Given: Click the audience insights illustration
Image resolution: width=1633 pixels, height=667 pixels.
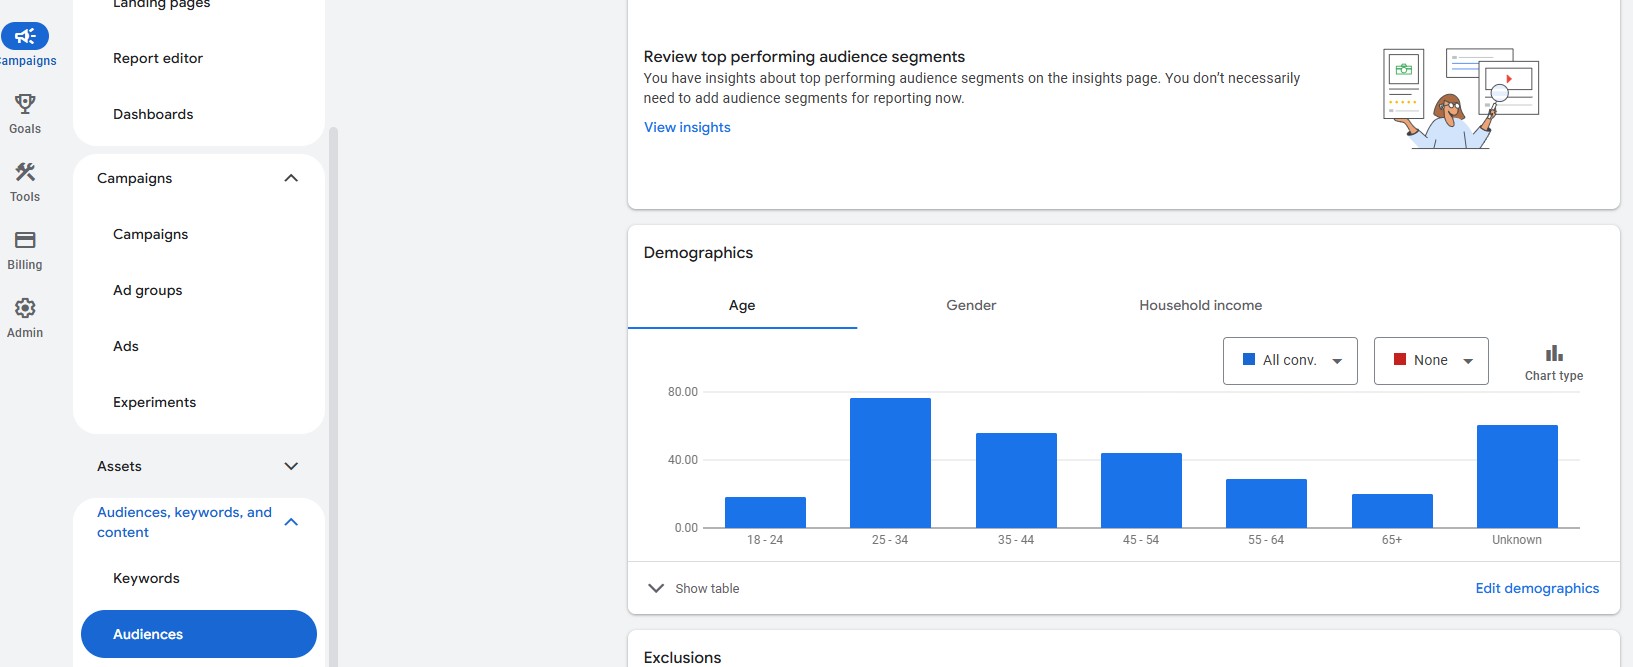Looking at the screenshot, I should [x=1461, y=98].
